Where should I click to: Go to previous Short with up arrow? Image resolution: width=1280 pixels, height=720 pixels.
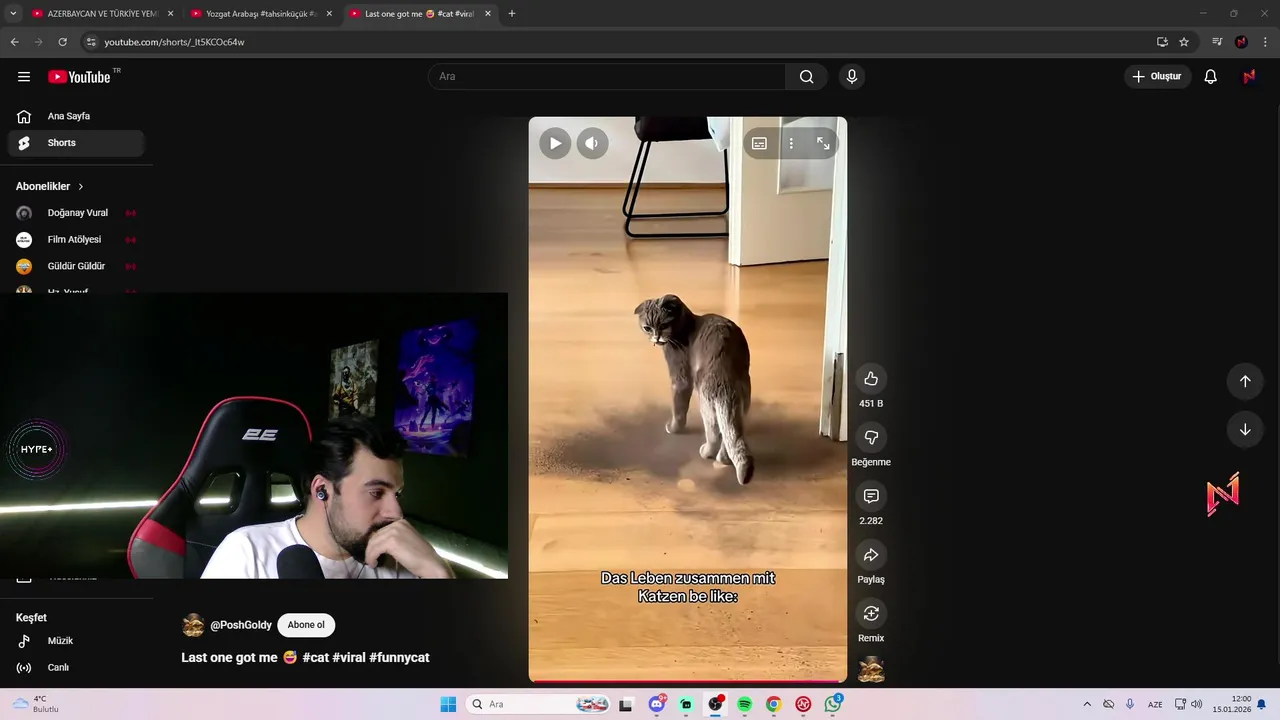(1245, 381)
